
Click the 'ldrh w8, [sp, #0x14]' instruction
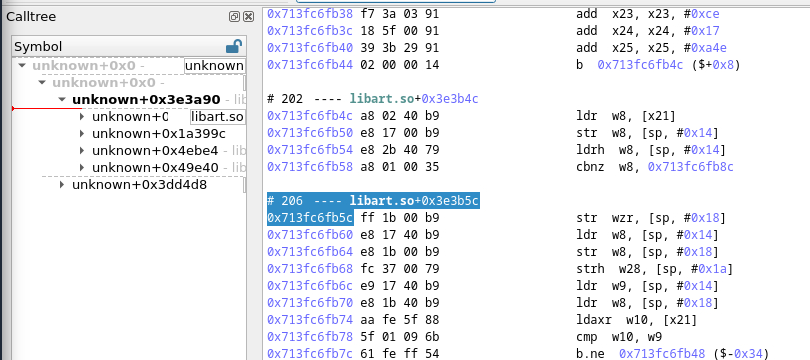coord(651,150)
